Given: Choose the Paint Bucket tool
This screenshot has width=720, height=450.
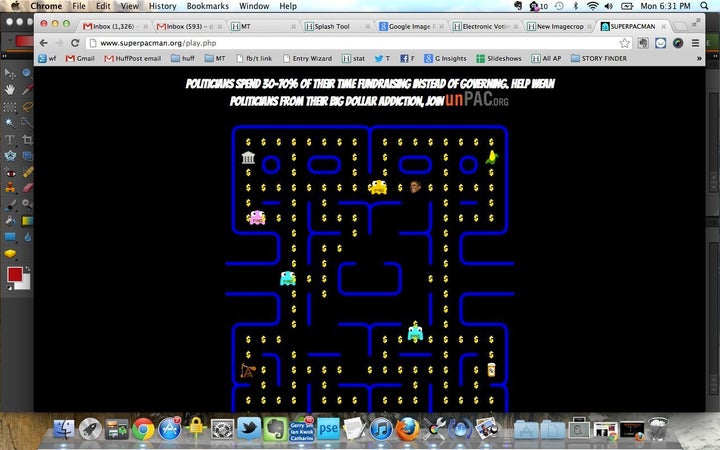Looking at the screenshot, I should point(10,221).
